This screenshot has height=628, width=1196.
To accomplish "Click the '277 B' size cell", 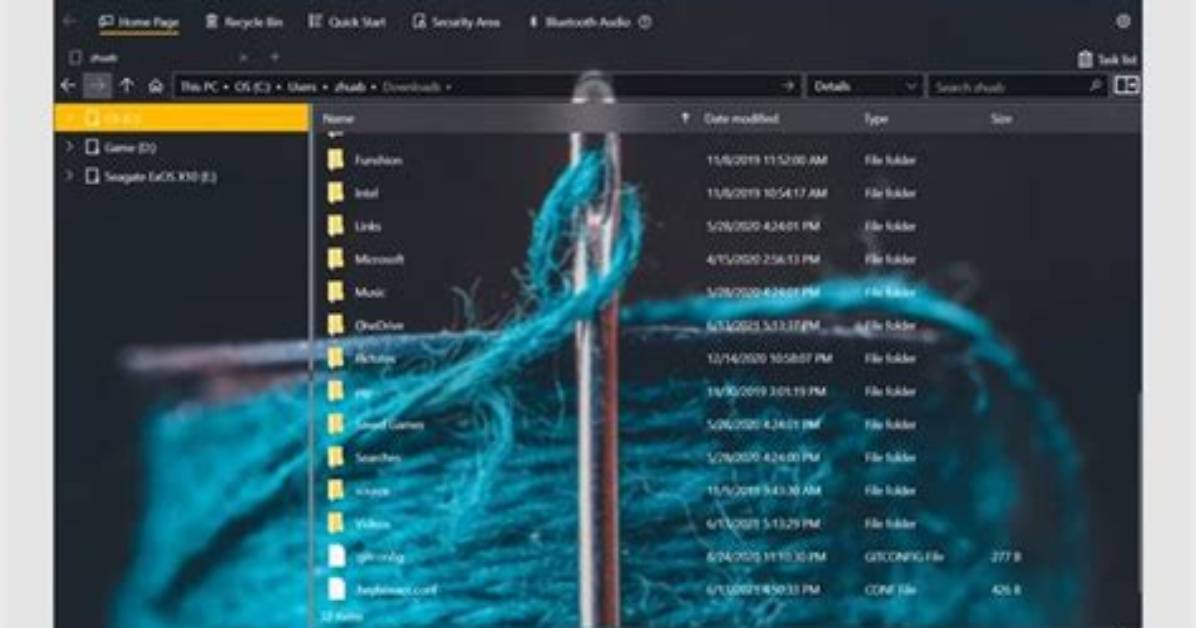I will (1005, 557).
